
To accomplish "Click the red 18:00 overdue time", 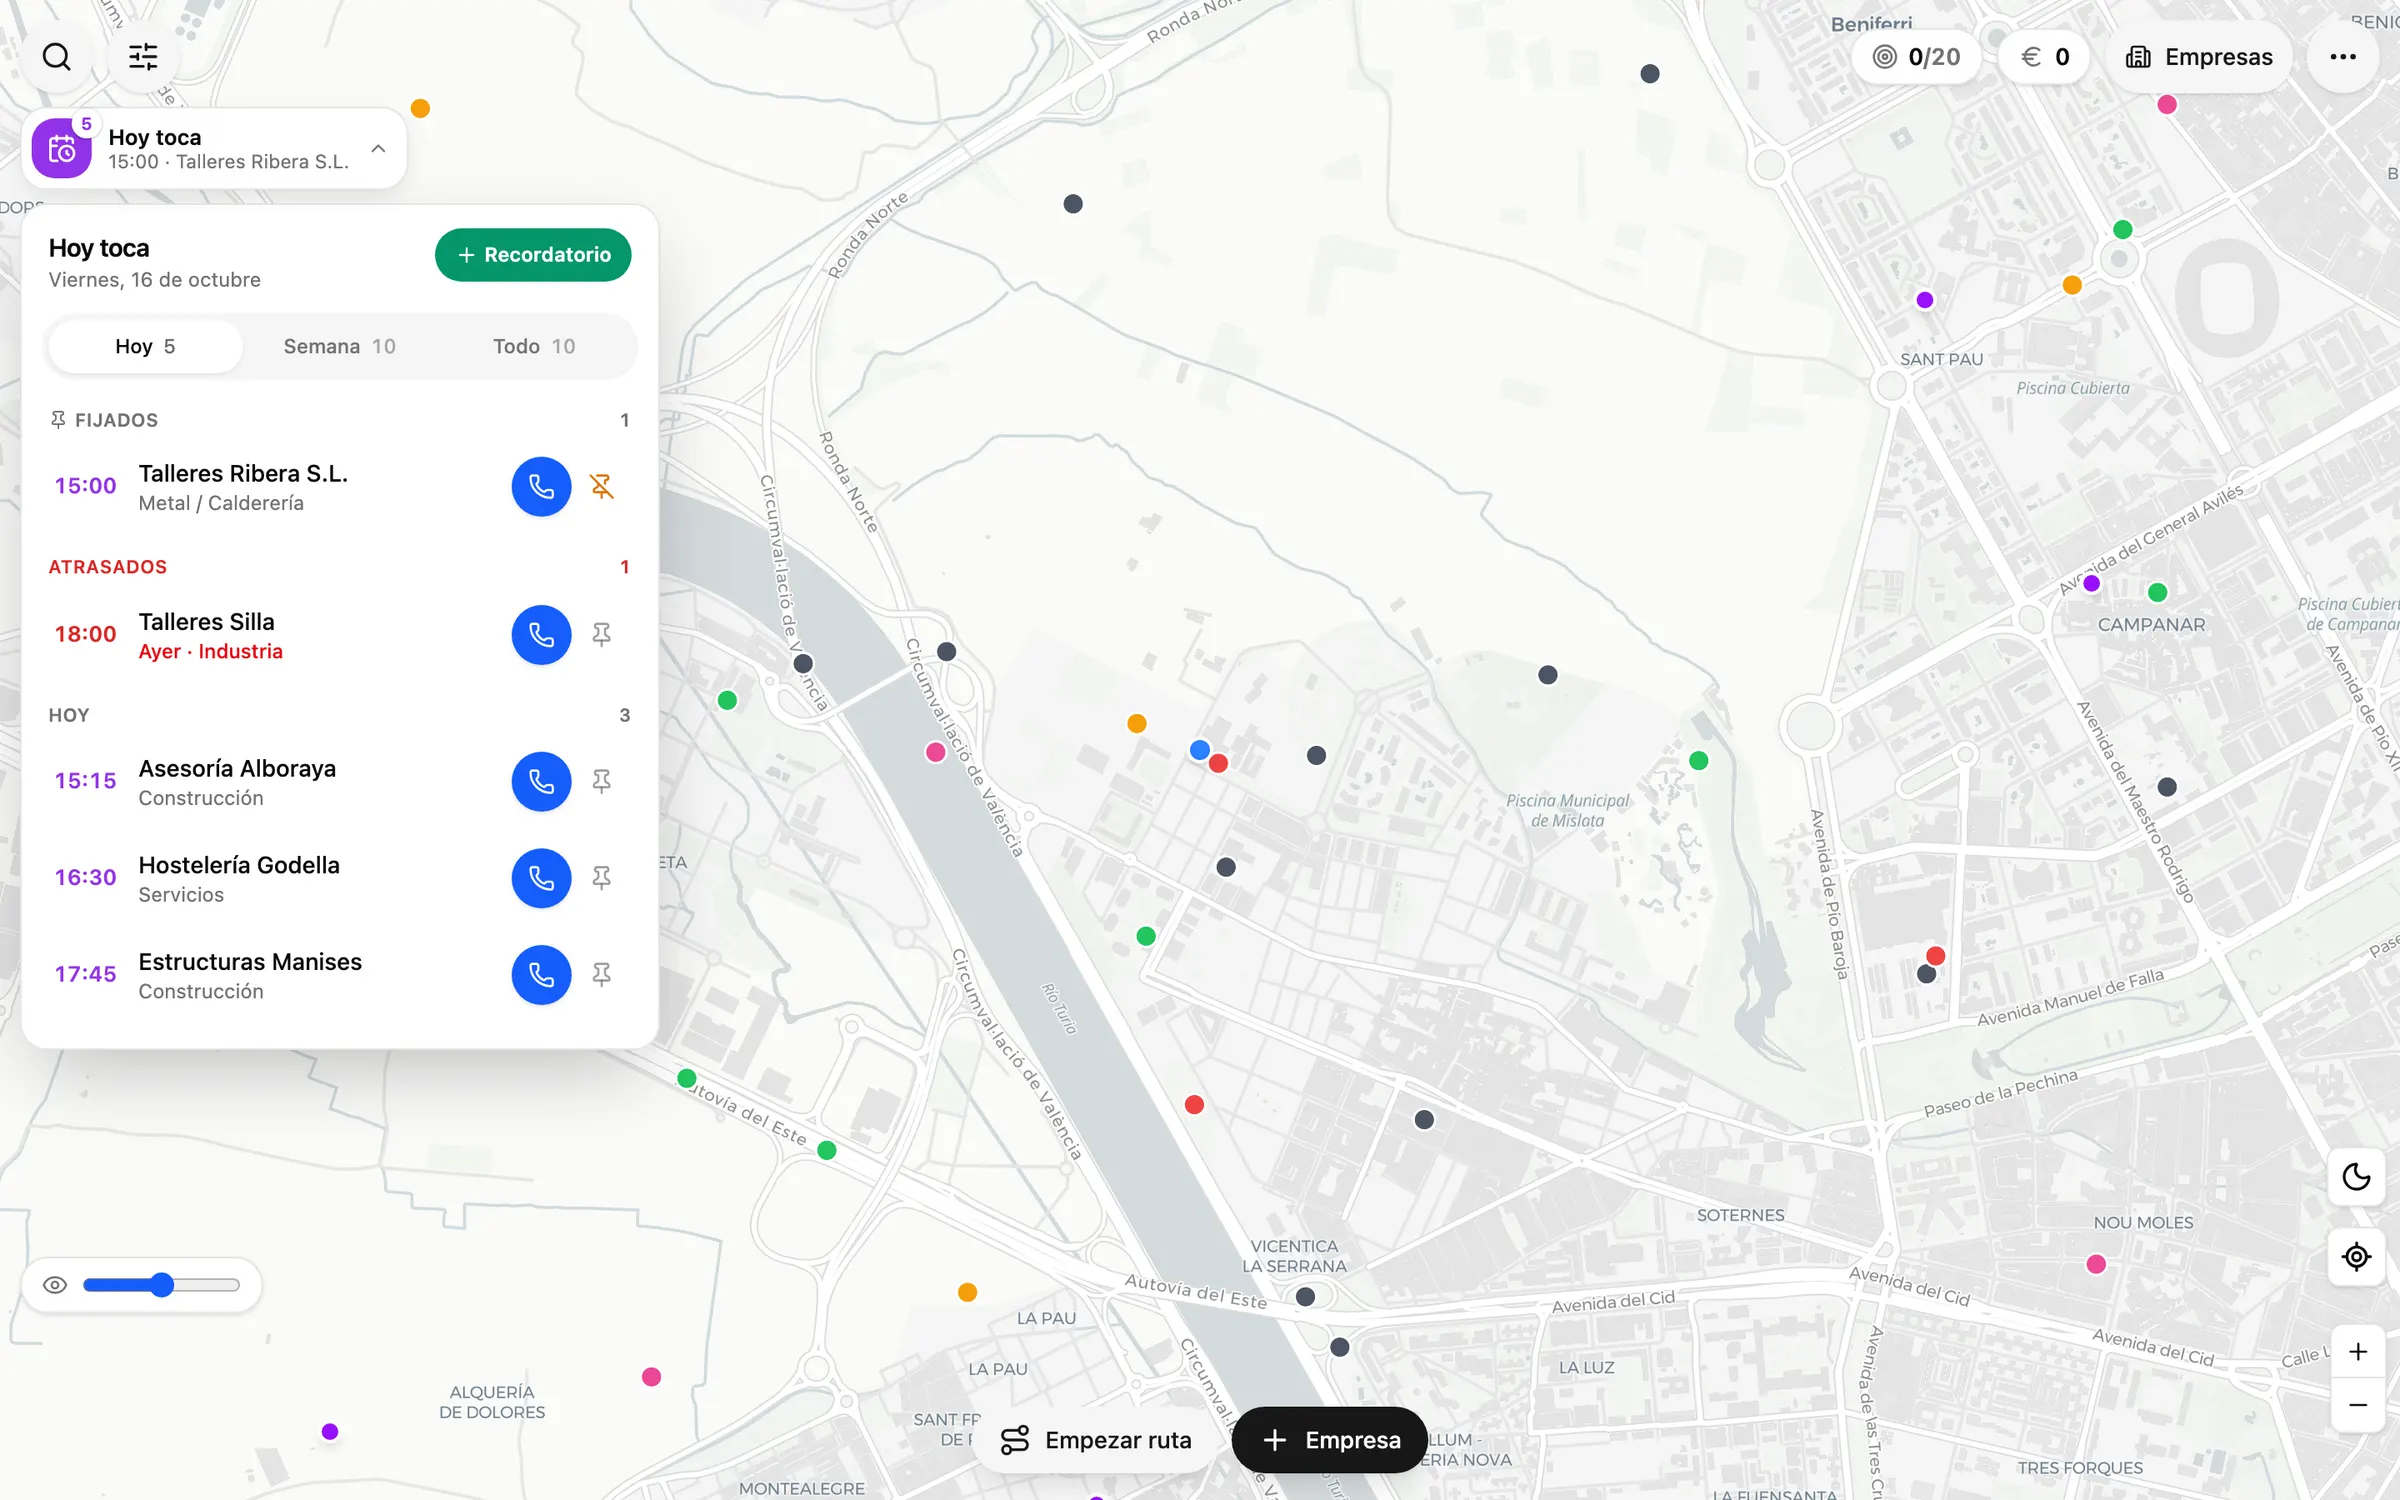I will pyautogui.click(x=85, y=634).
